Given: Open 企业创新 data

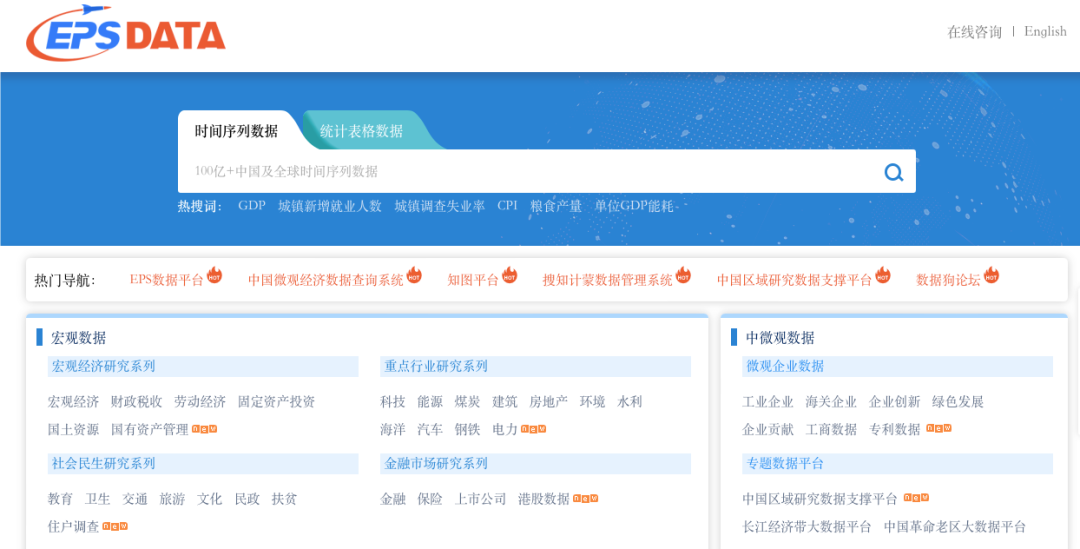Looking at the screenshot, I should click(x=895, y=402).
